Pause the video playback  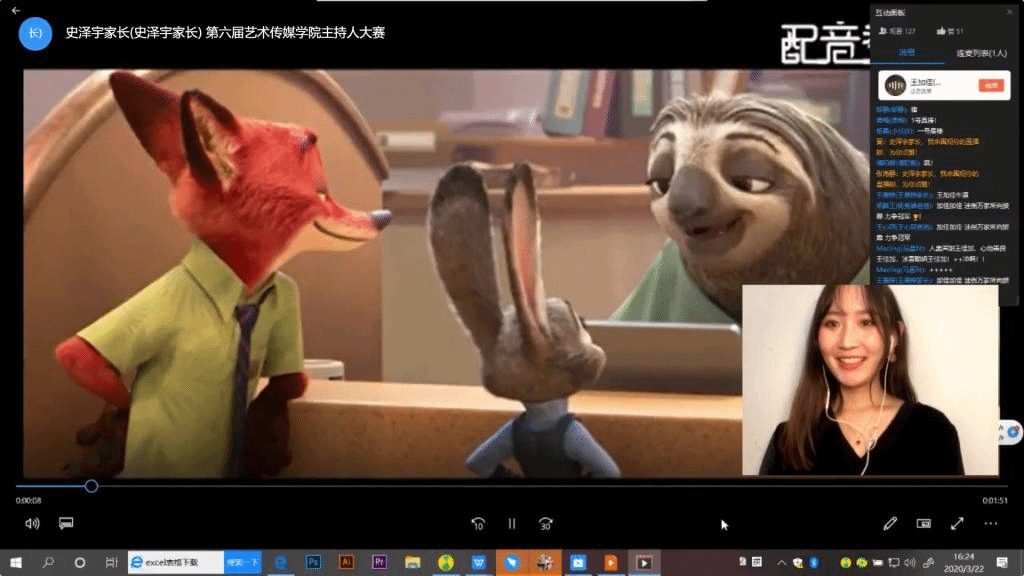[x=512, y=523]
